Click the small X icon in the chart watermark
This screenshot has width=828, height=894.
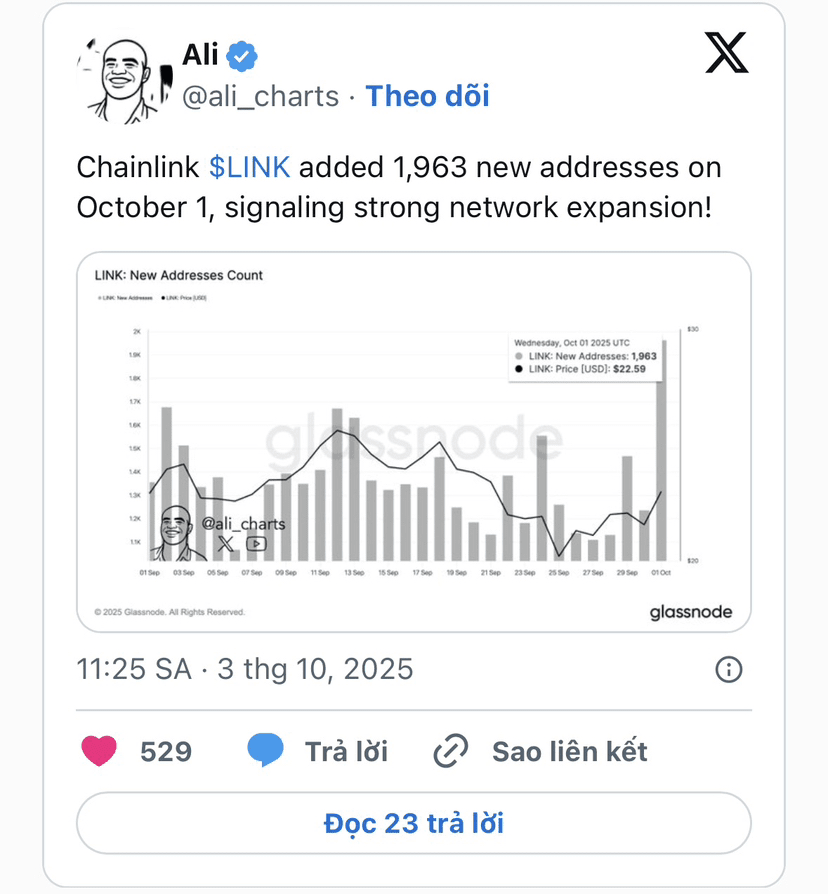[x=226, y=543]
